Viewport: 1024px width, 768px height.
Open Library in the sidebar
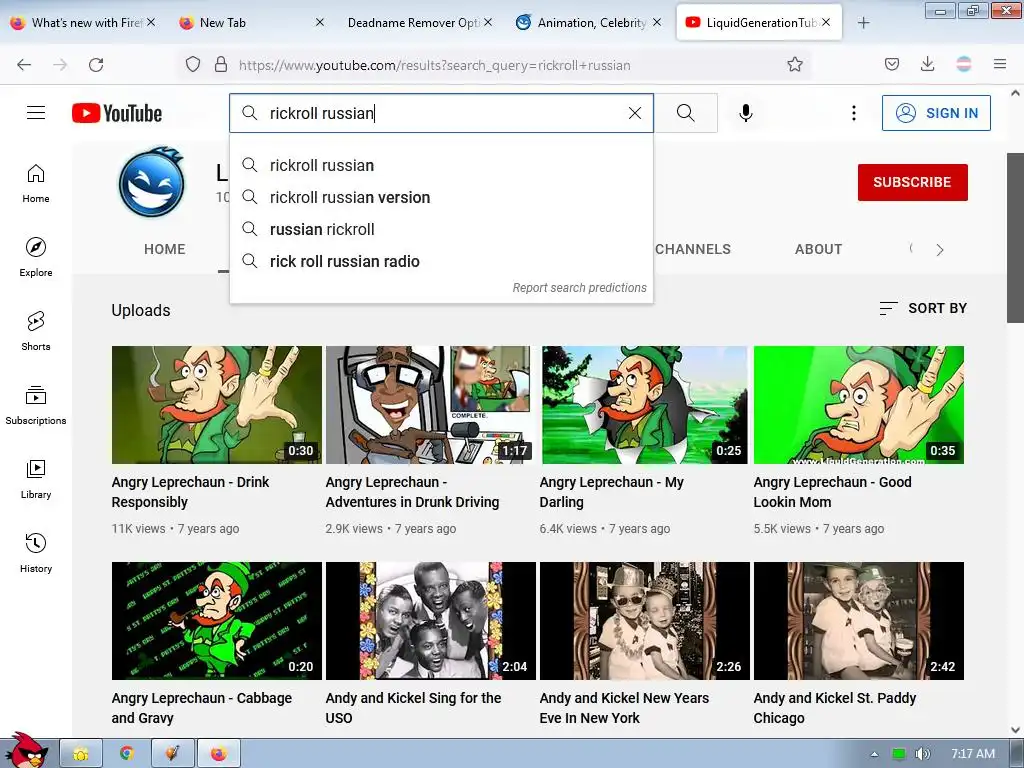click(36, 479)
